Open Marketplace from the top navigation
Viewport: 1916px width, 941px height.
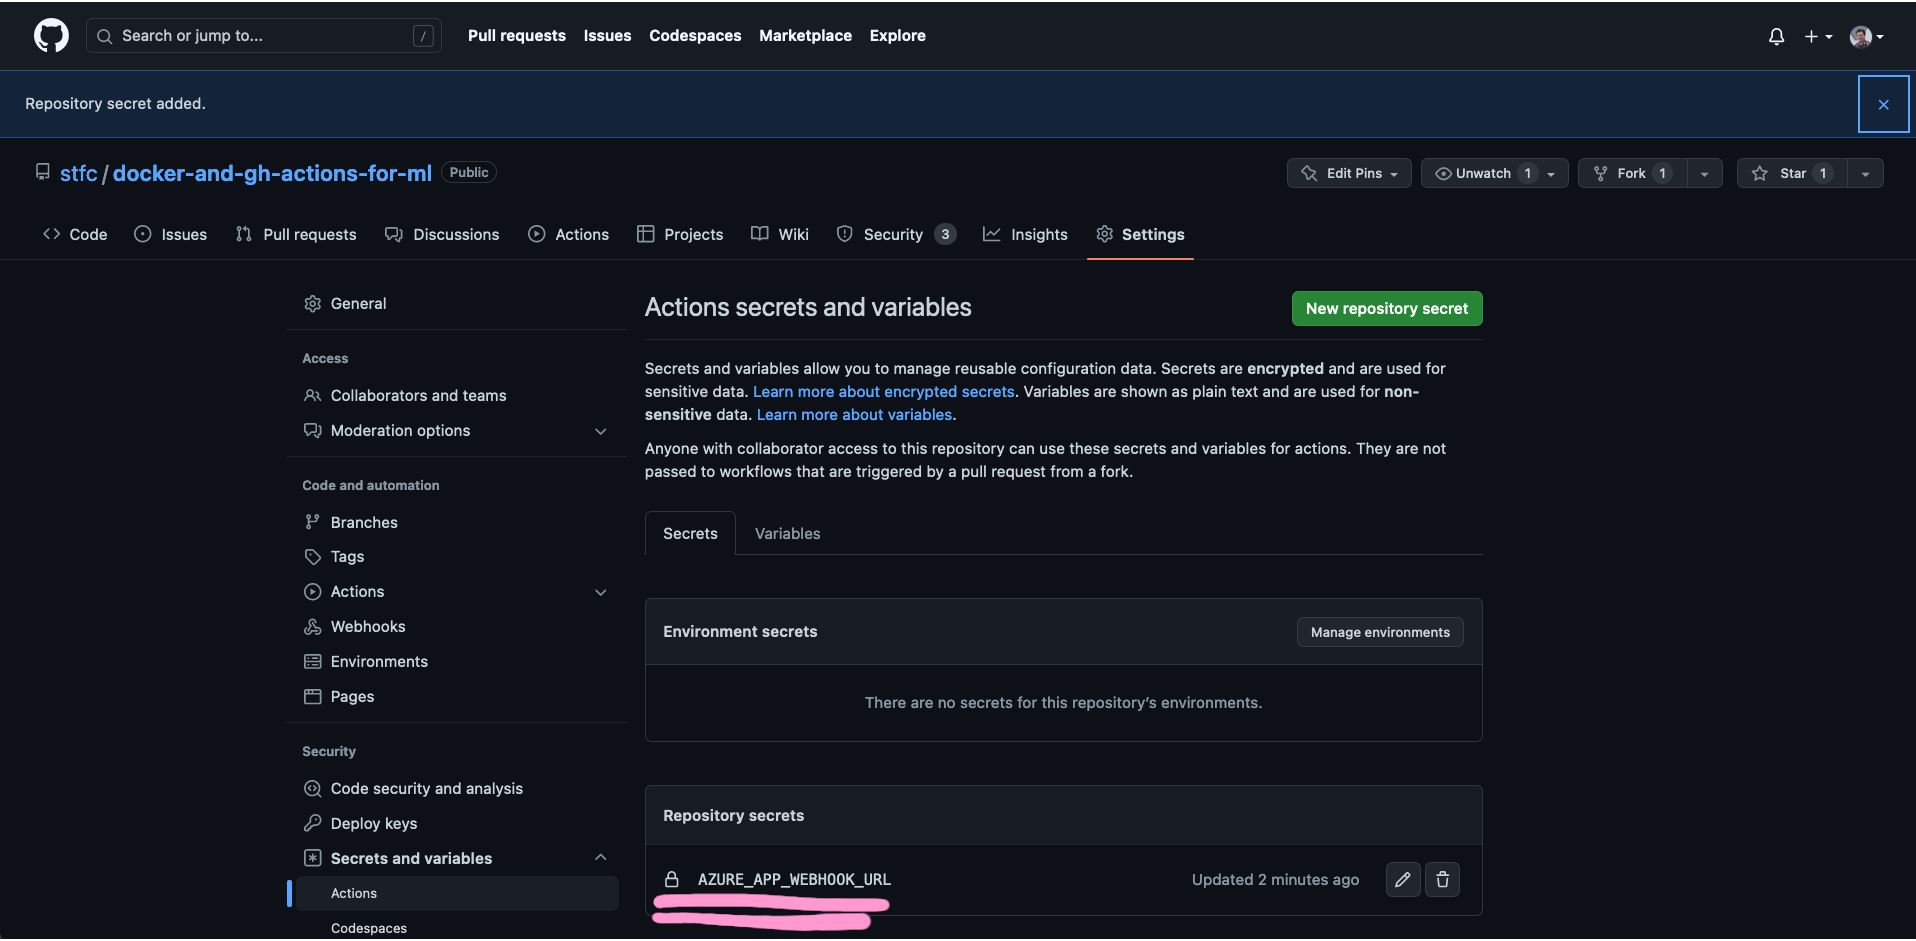805,35
